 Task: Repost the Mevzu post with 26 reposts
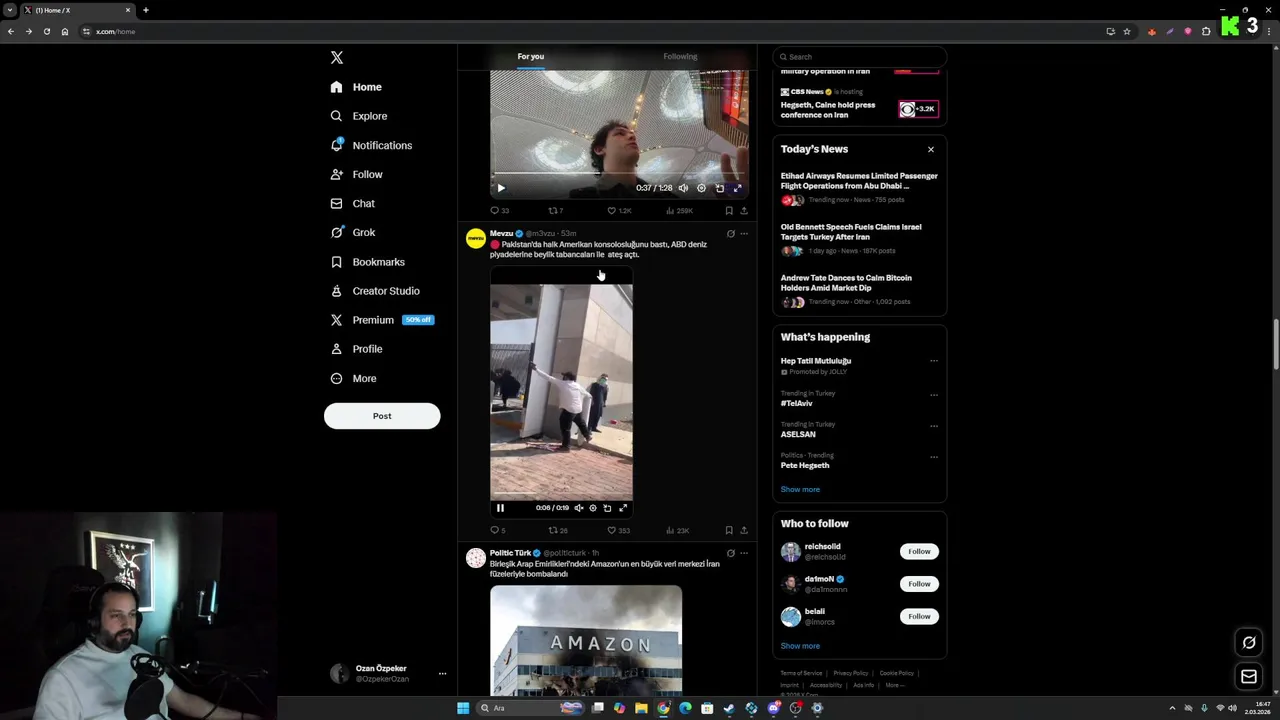[x=558, y=530]
